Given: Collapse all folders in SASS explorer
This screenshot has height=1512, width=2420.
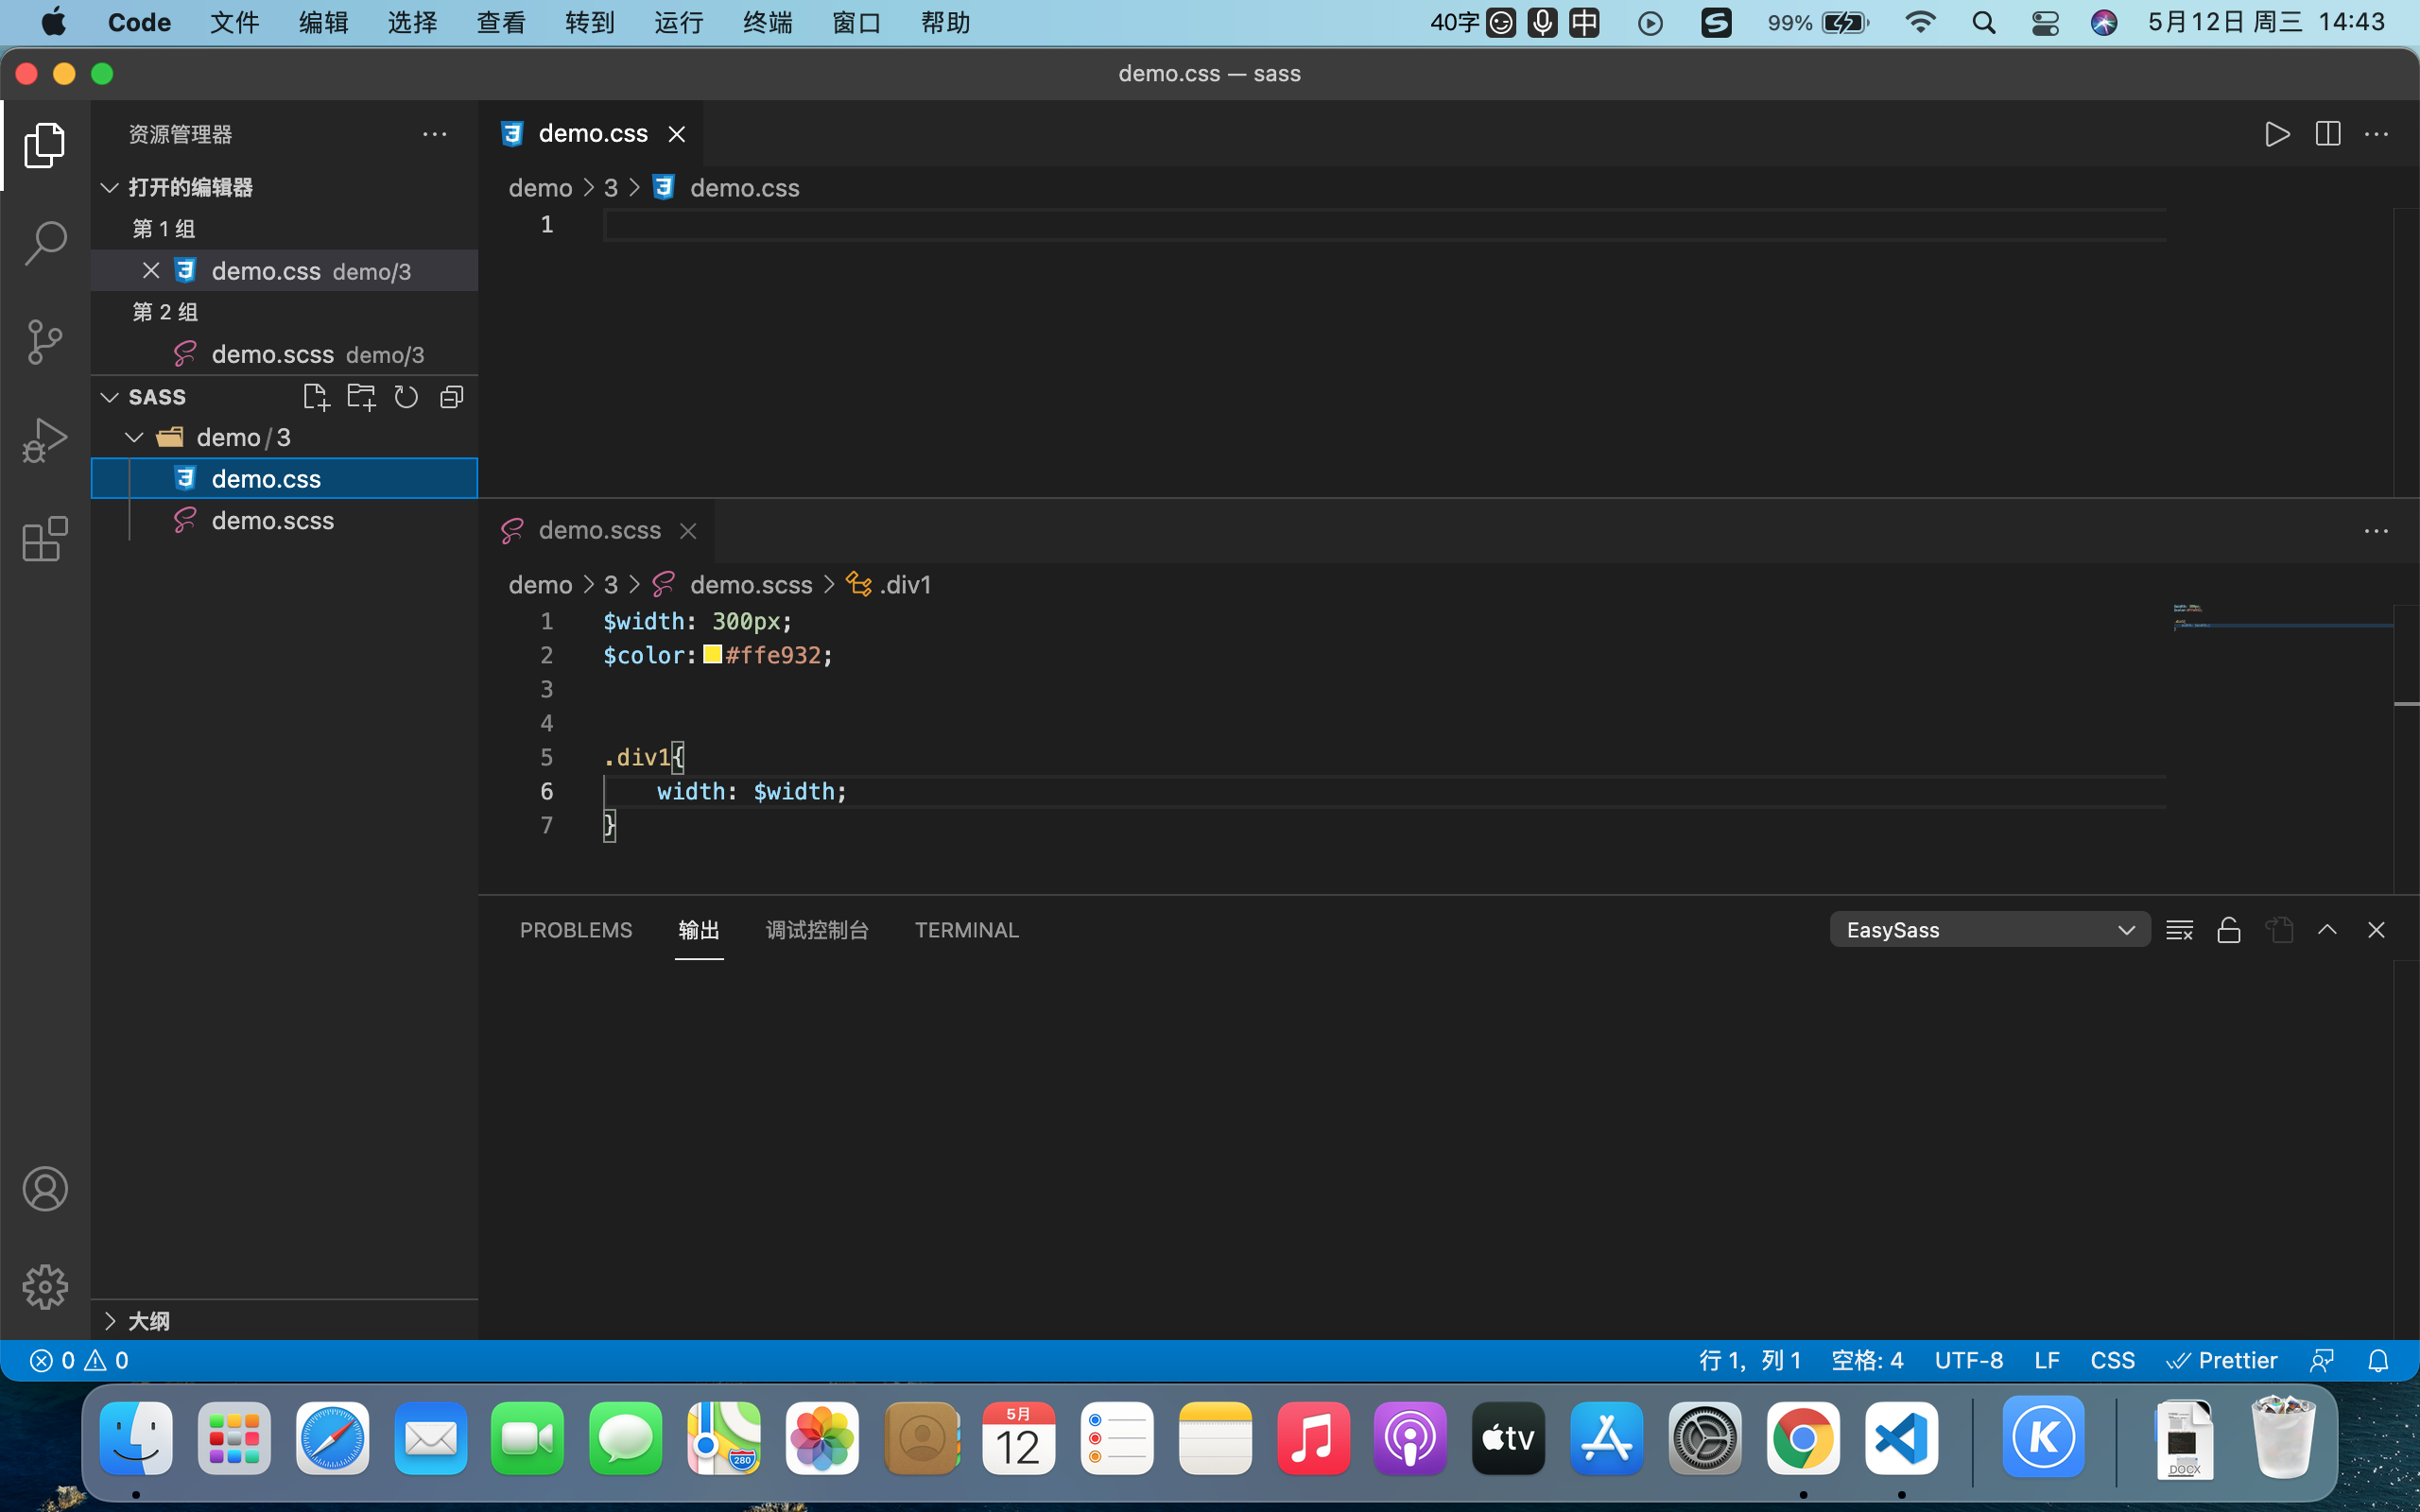Looking at the screenshot, I should (x=452, y=397).
